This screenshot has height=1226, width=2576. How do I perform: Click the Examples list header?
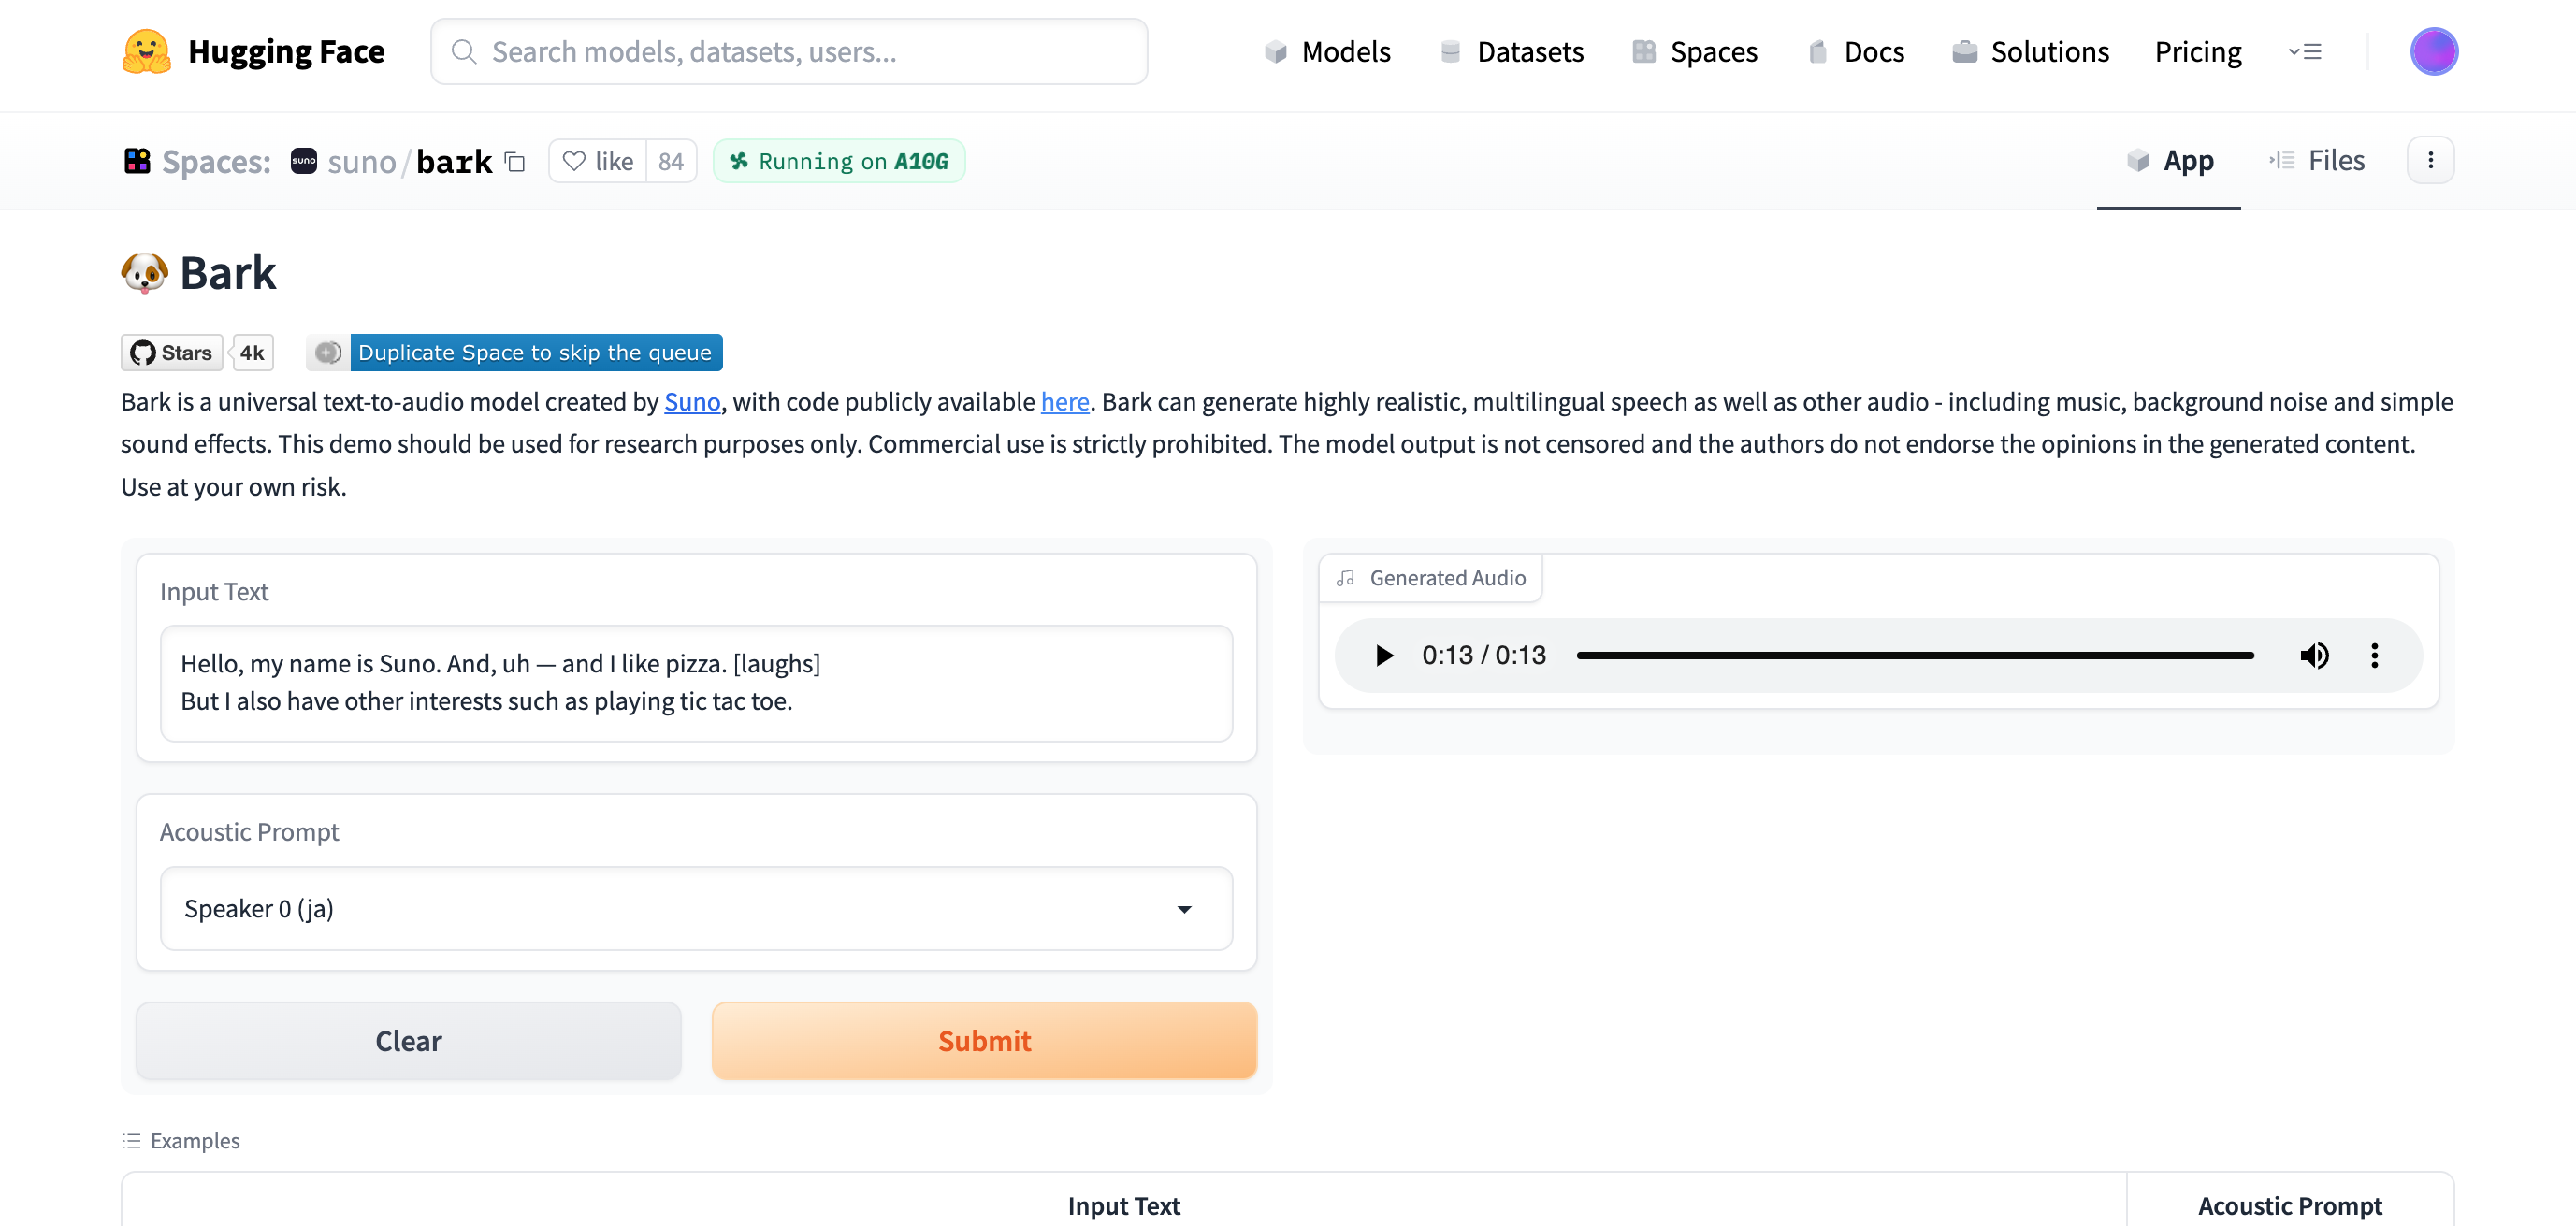(x=181, y=1140)
